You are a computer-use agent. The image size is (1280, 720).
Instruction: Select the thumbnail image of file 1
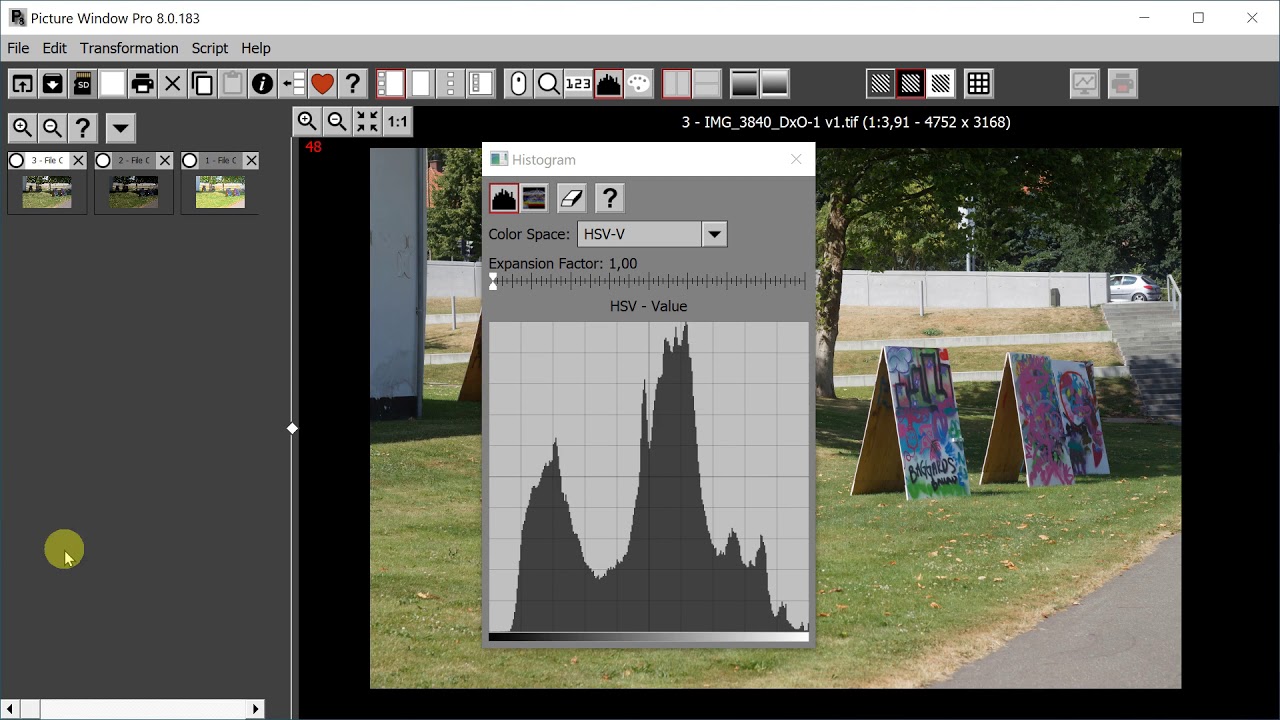[220, 192]
